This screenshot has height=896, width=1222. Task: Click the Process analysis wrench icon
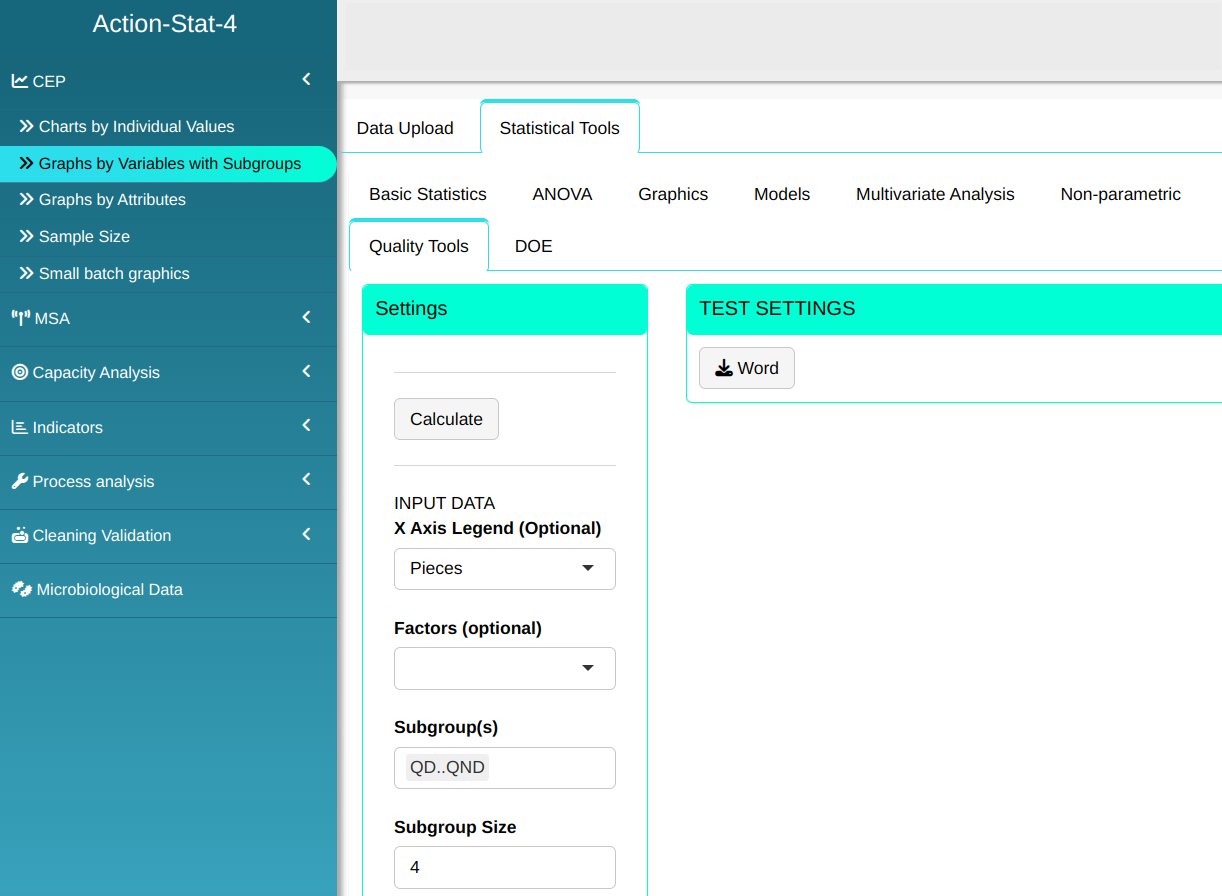pos(20,481)
